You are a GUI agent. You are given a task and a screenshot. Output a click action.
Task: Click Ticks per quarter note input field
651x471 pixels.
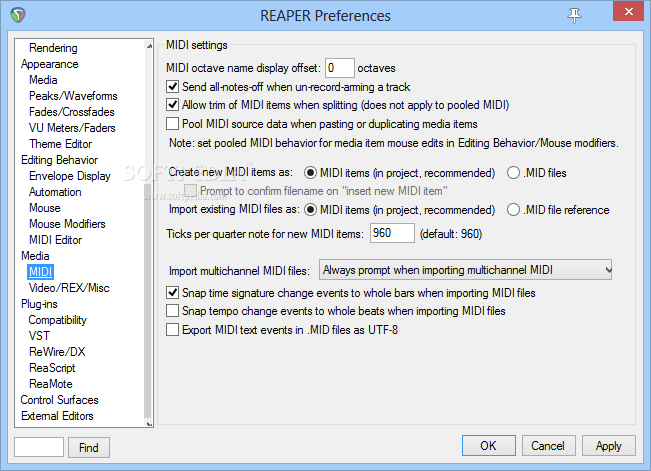[x=392, y=233]
